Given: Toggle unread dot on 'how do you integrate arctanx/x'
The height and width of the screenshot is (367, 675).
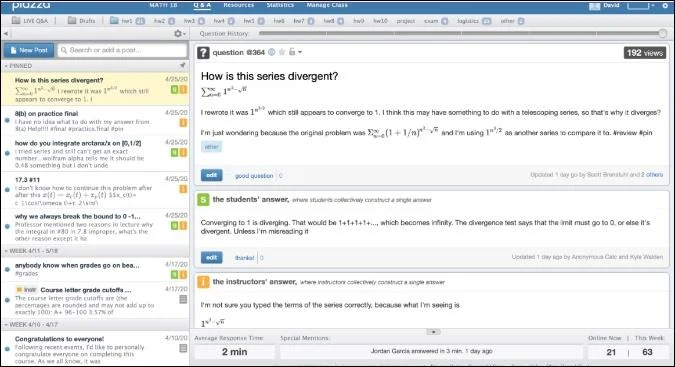Looking at the screenshot, I should coord(7,153).
